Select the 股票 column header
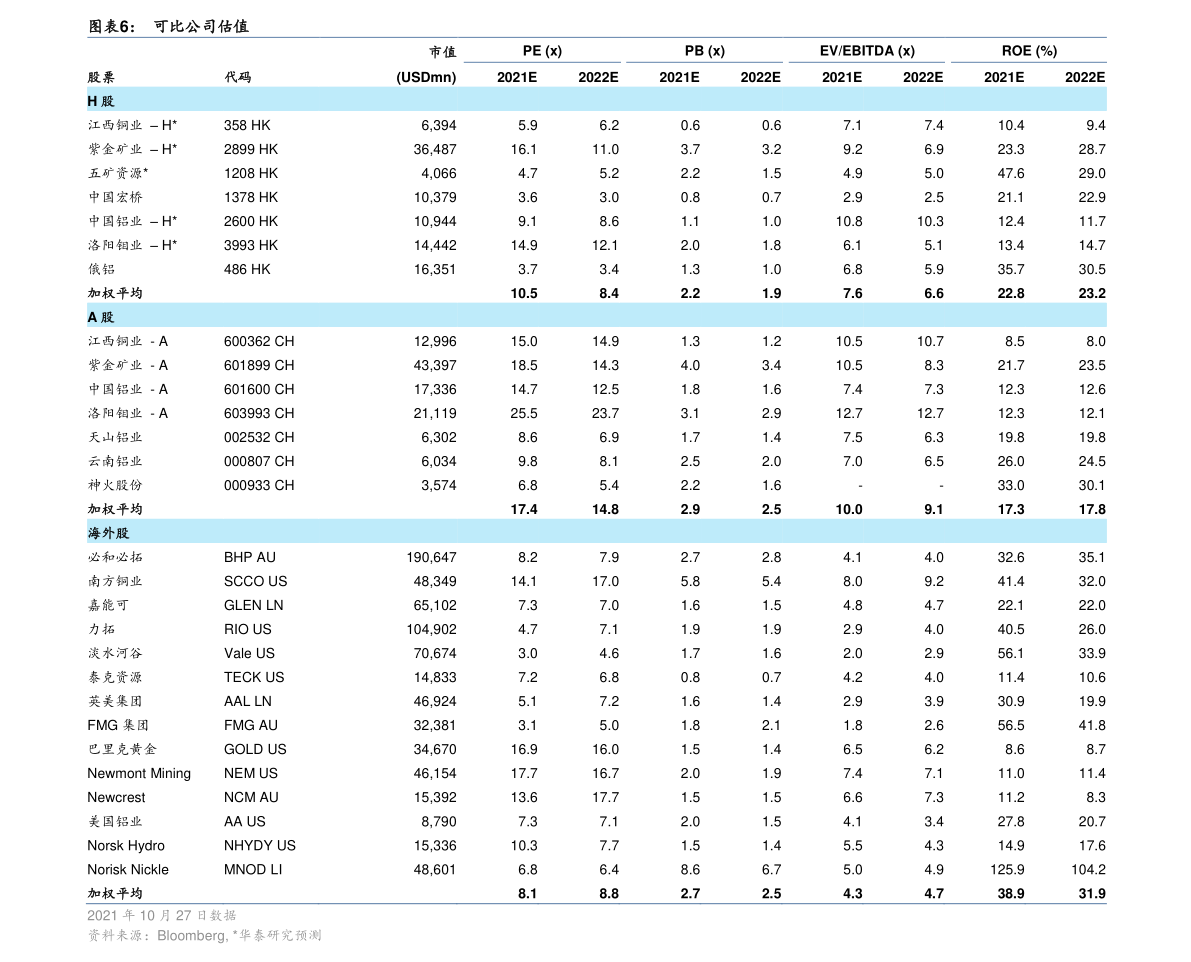1191x962 pixels. pyautogui.click(x=101, y=77)
